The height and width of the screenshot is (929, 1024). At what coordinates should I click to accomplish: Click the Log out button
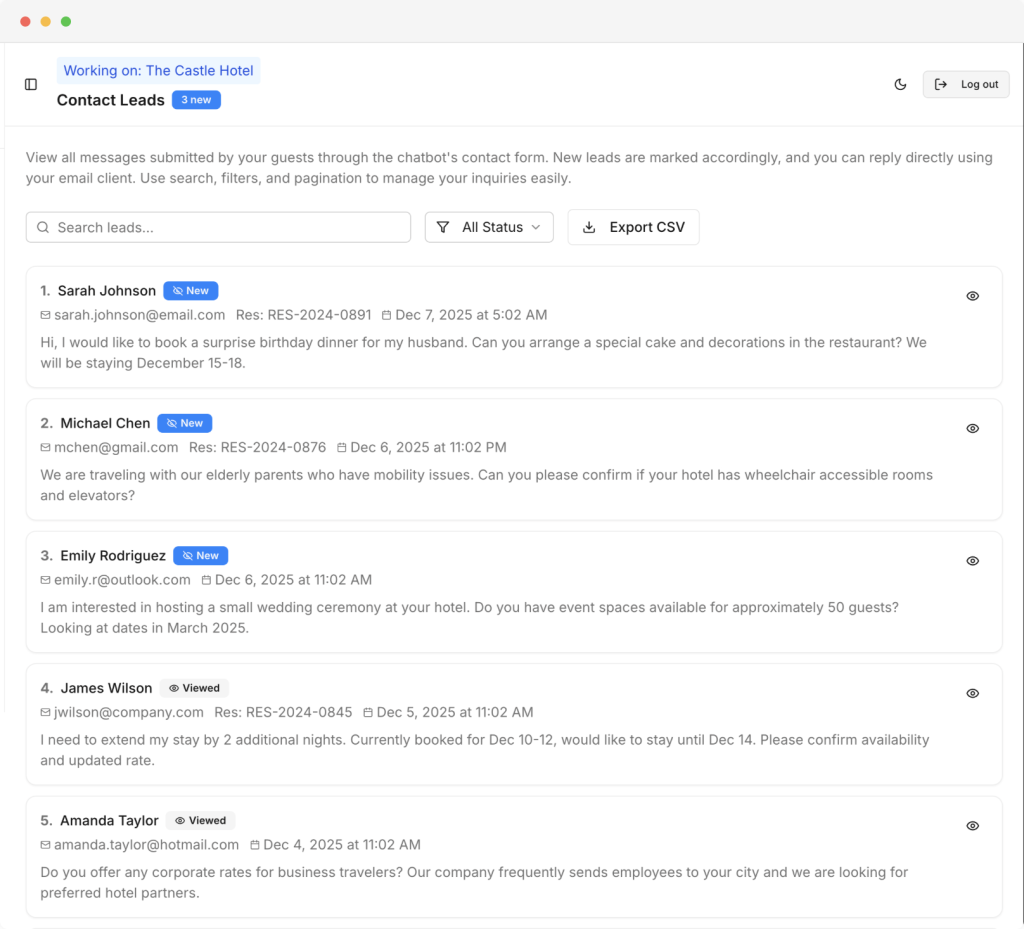tap(966, 85)
